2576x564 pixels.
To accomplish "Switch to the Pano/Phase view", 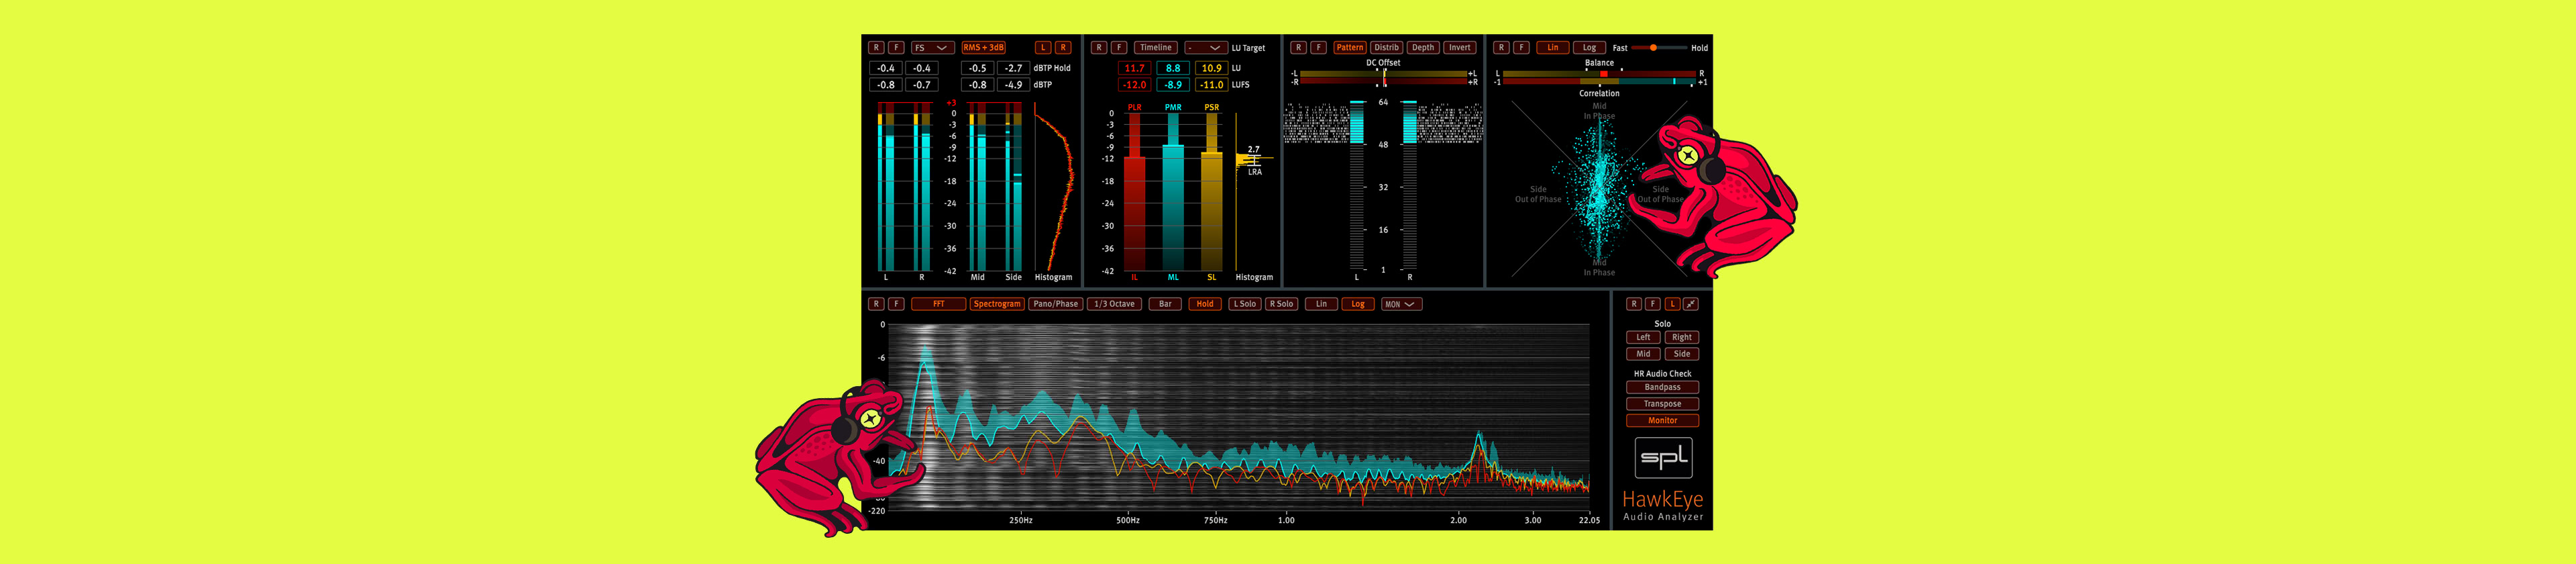I will (x=1055, y=304).
